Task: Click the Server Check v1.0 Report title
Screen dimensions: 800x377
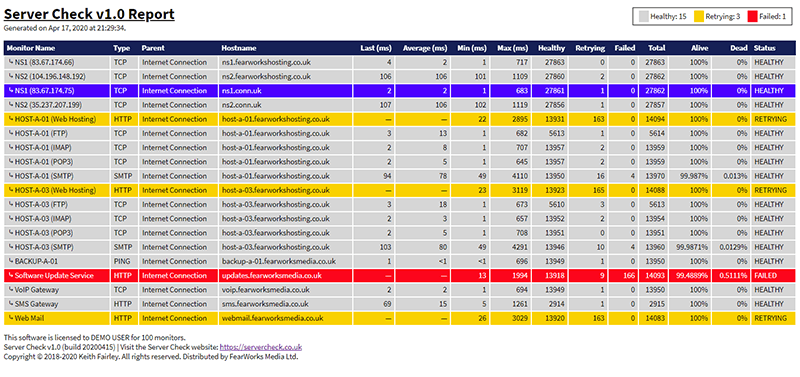Action: (89, 14)
